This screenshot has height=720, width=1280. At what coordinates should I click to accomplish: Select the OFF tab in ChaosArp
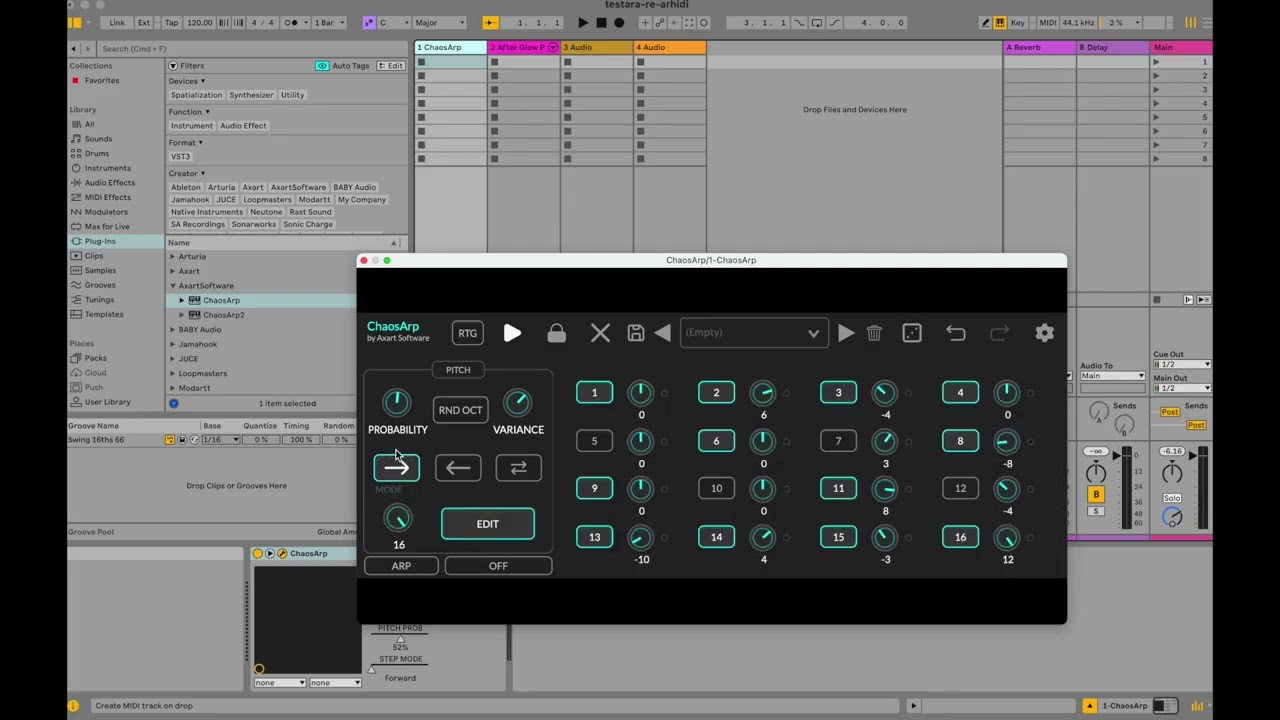(x=498, y=566)
